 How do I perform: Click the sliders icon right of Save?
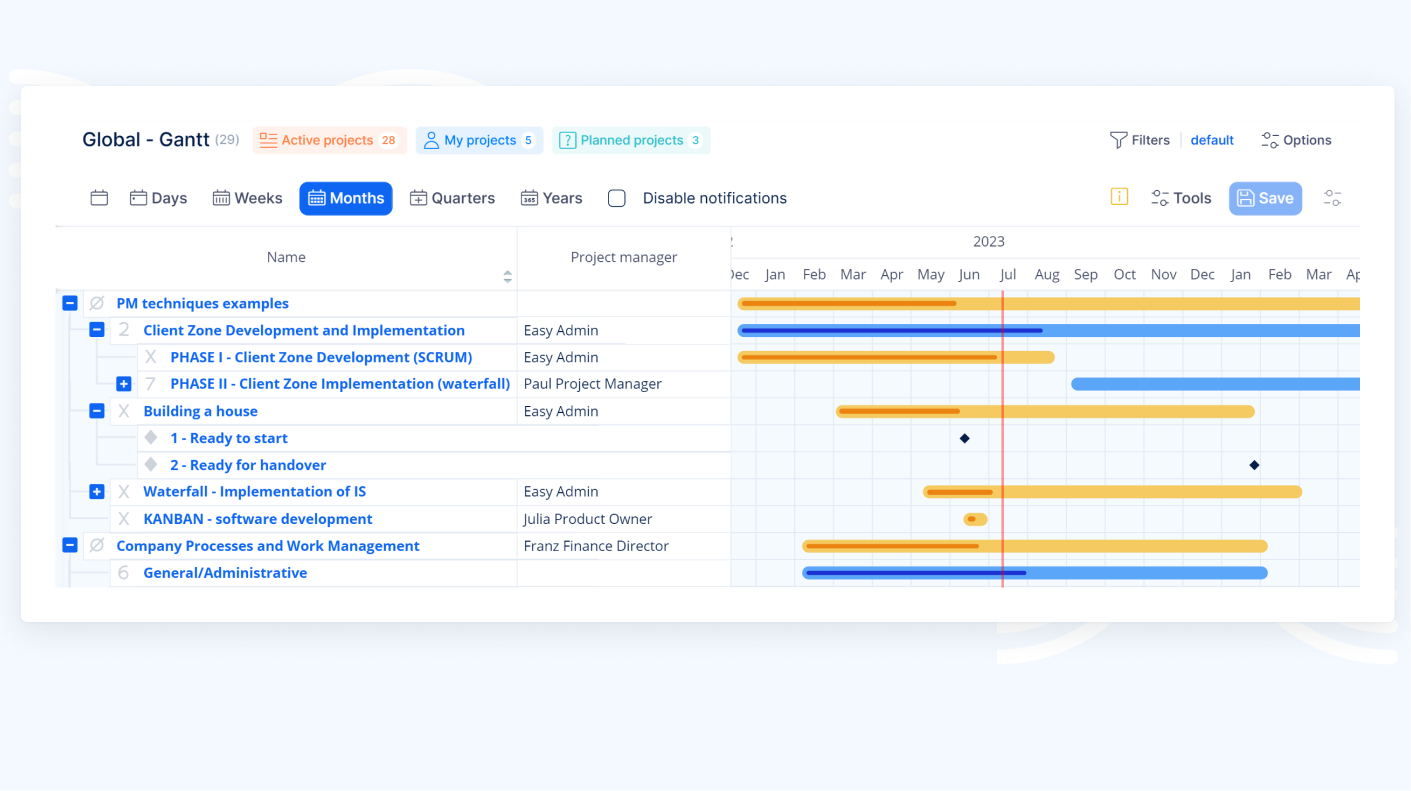tap(1332, 198)
